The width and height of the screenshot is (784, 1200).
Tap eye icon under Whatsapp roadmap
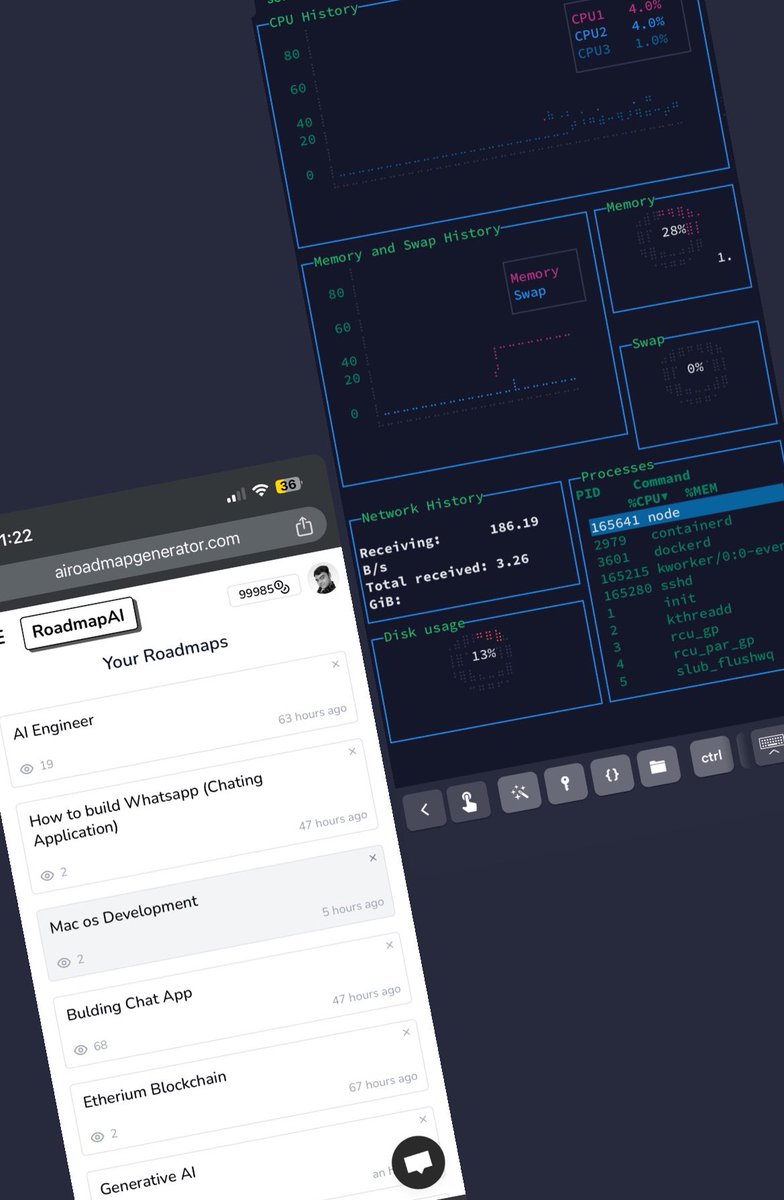coord(47,875)
